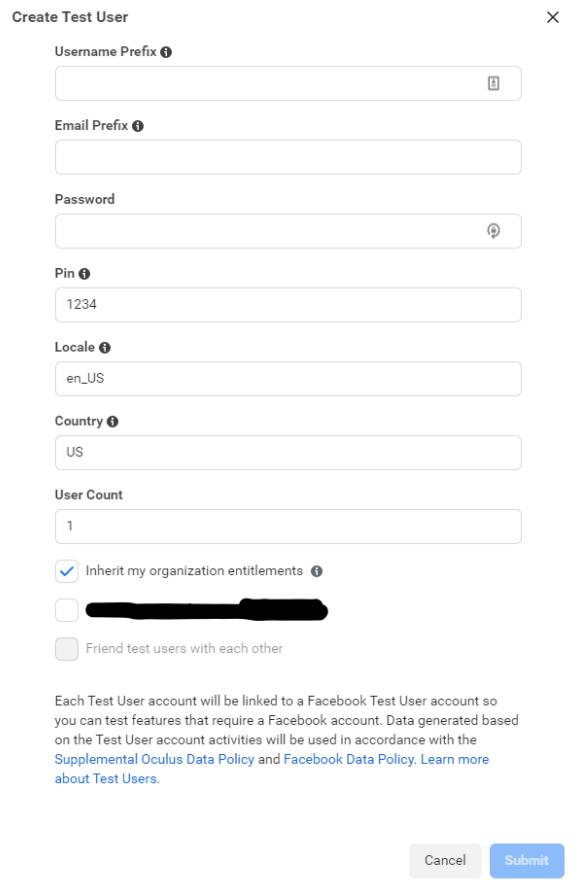Click the contact card icon in Username field
Image resolution: width=576 pixels, height=880 pixels.
pyautogui.click(x=493, y=83)
